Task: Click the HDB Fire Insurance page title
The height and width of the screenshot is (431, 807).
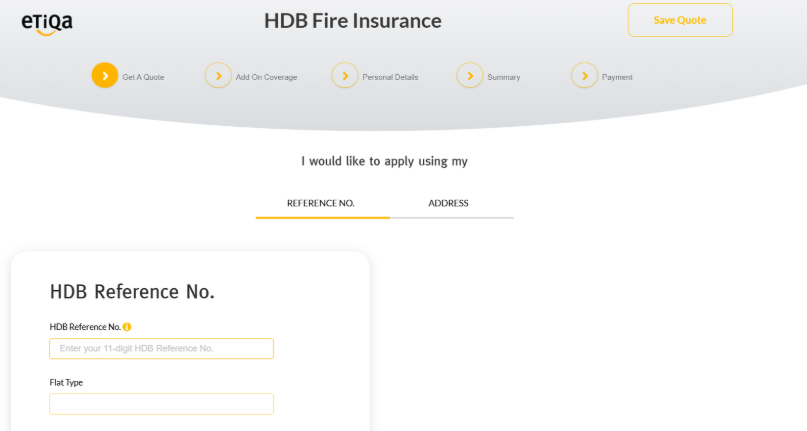Action: tap(352, 21)
